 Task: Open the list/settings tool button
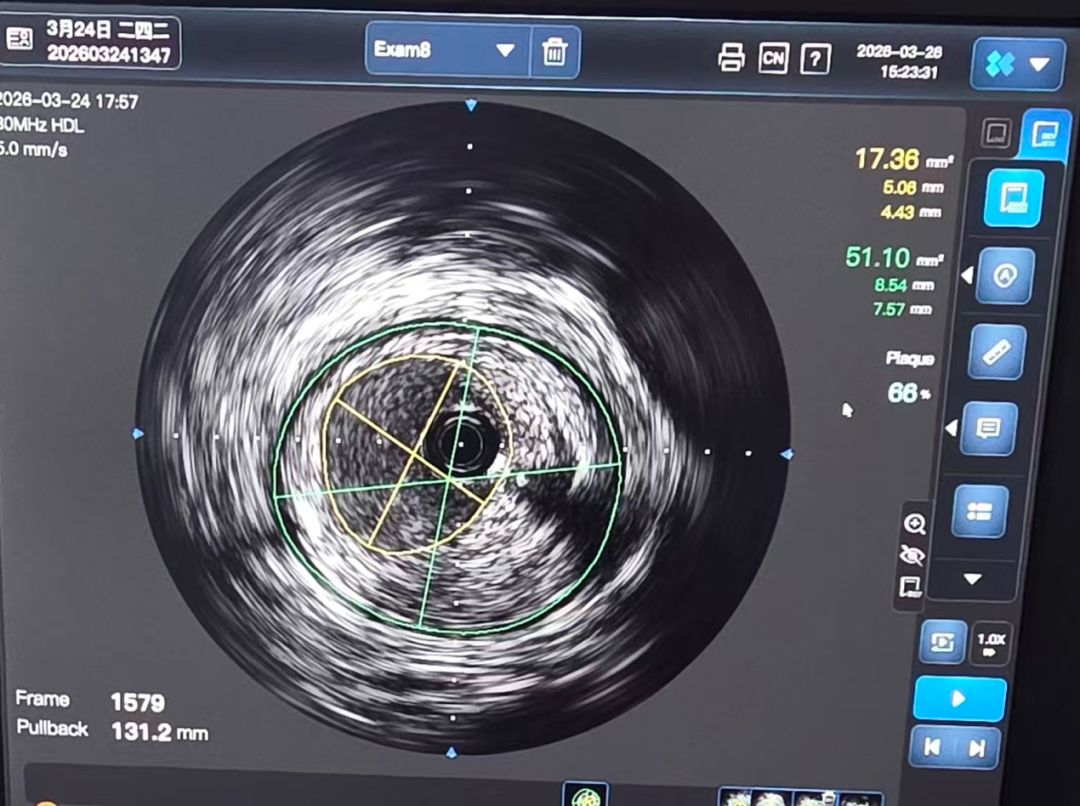point(980,510)
